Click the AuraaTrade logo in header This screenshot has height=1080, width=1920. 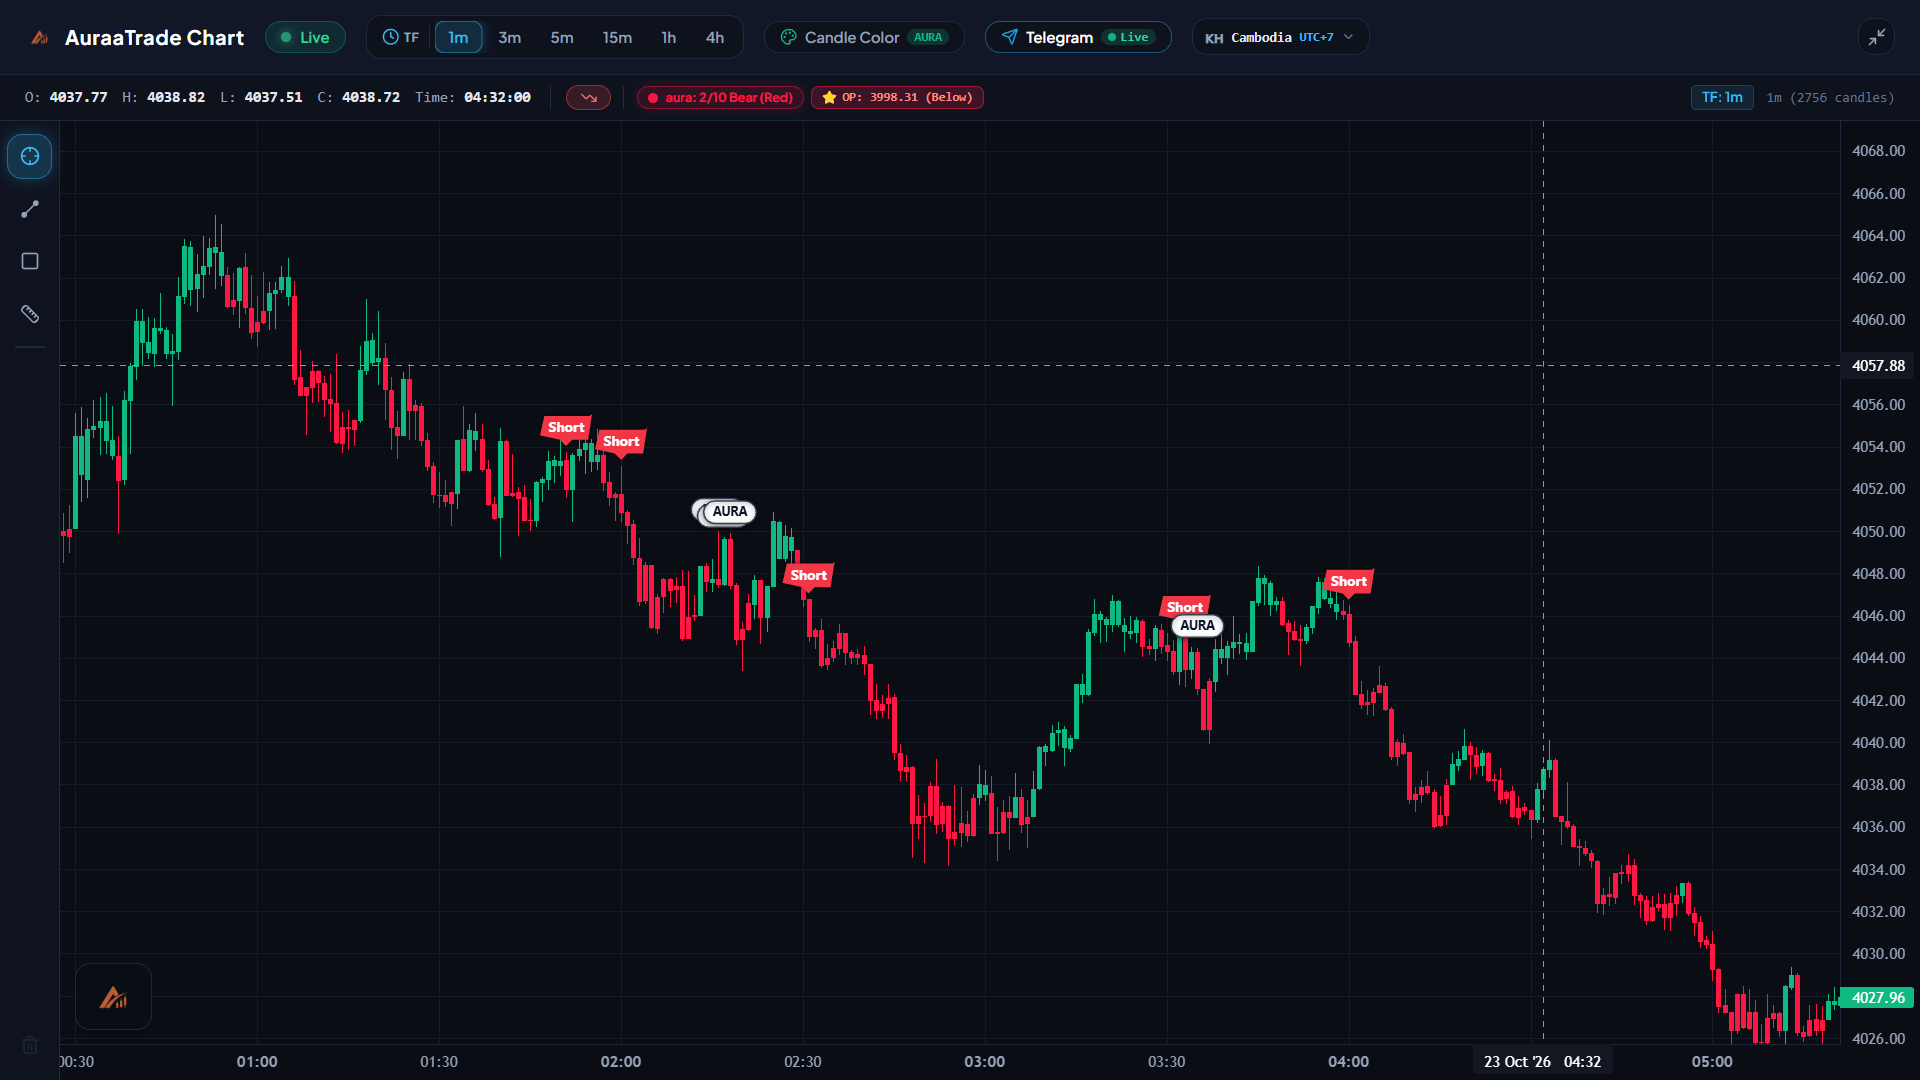40,38
